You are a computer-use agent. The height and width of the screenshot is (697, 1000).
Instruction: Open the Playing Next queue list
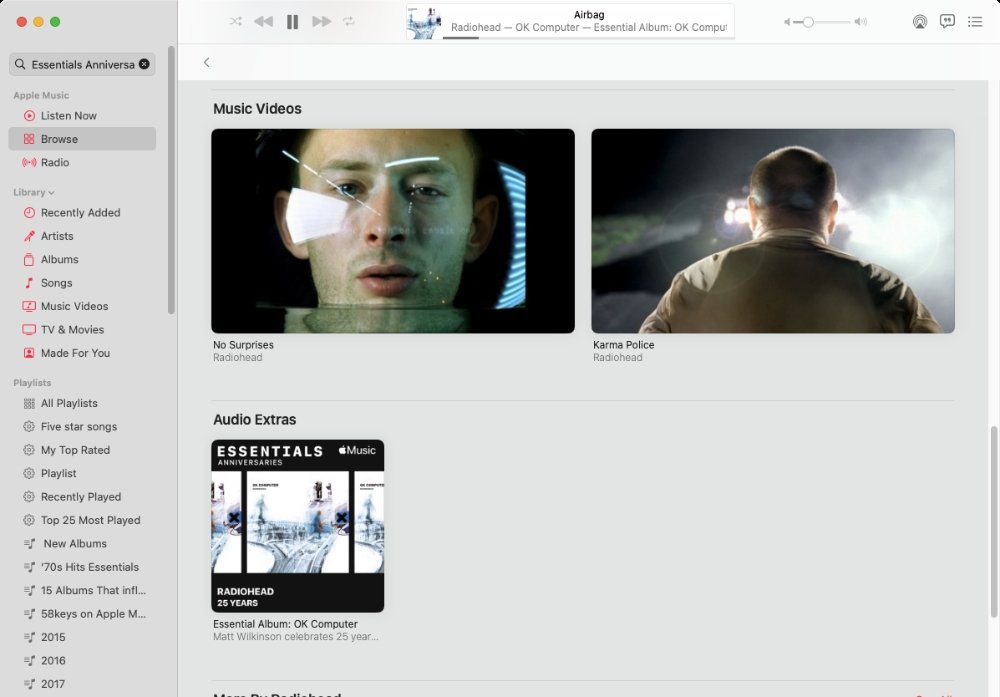pyautogui.click(x=974, y=22)
